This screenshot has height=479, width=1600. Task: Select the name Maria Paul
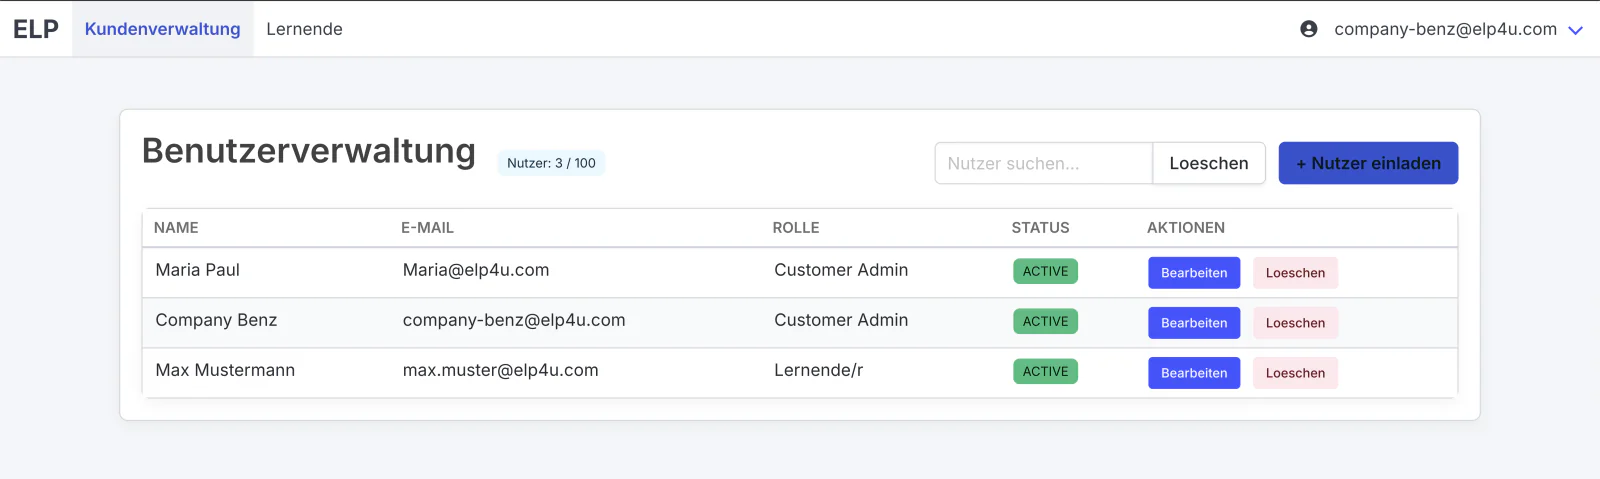(x=198, y=270)
